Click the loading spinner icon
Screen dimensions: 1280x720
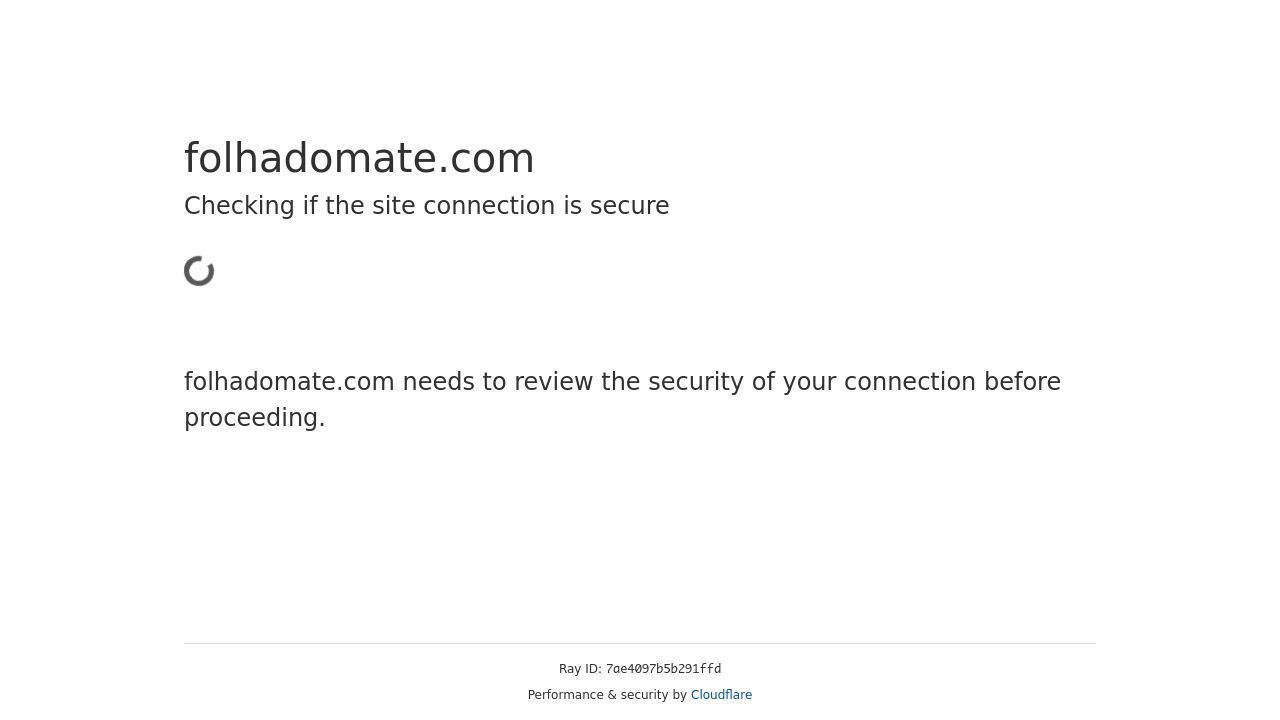coord(199,271)
